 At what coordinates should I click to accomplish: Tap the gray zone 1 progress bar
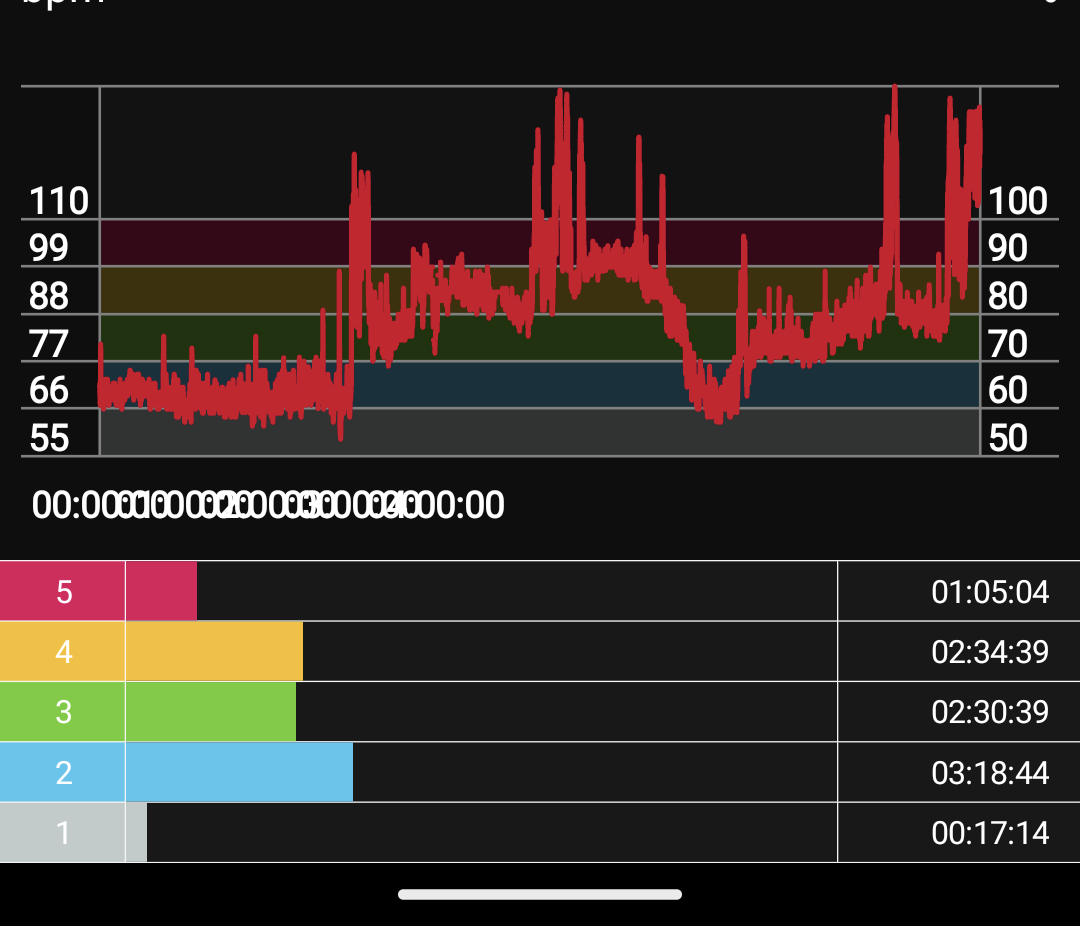tap(136, 832)
